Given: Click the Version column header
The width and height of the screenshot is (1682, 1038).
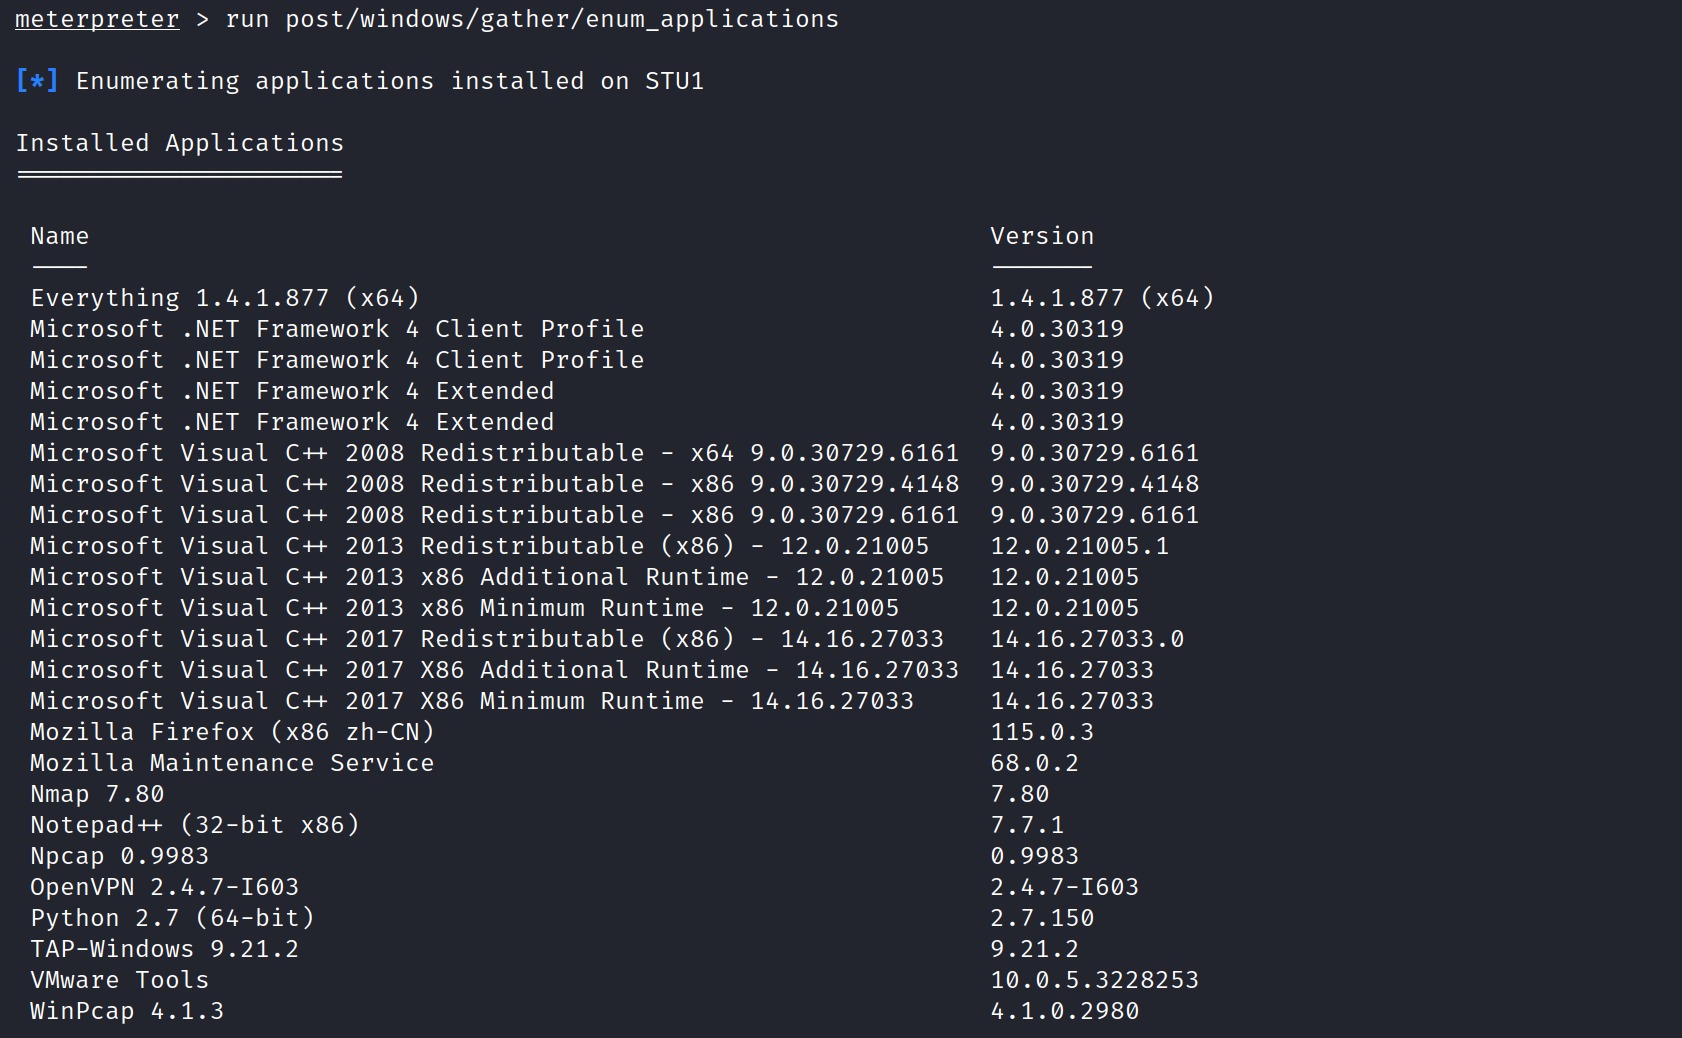Looking at the screenshot, I should click(x=1042, y=236).
